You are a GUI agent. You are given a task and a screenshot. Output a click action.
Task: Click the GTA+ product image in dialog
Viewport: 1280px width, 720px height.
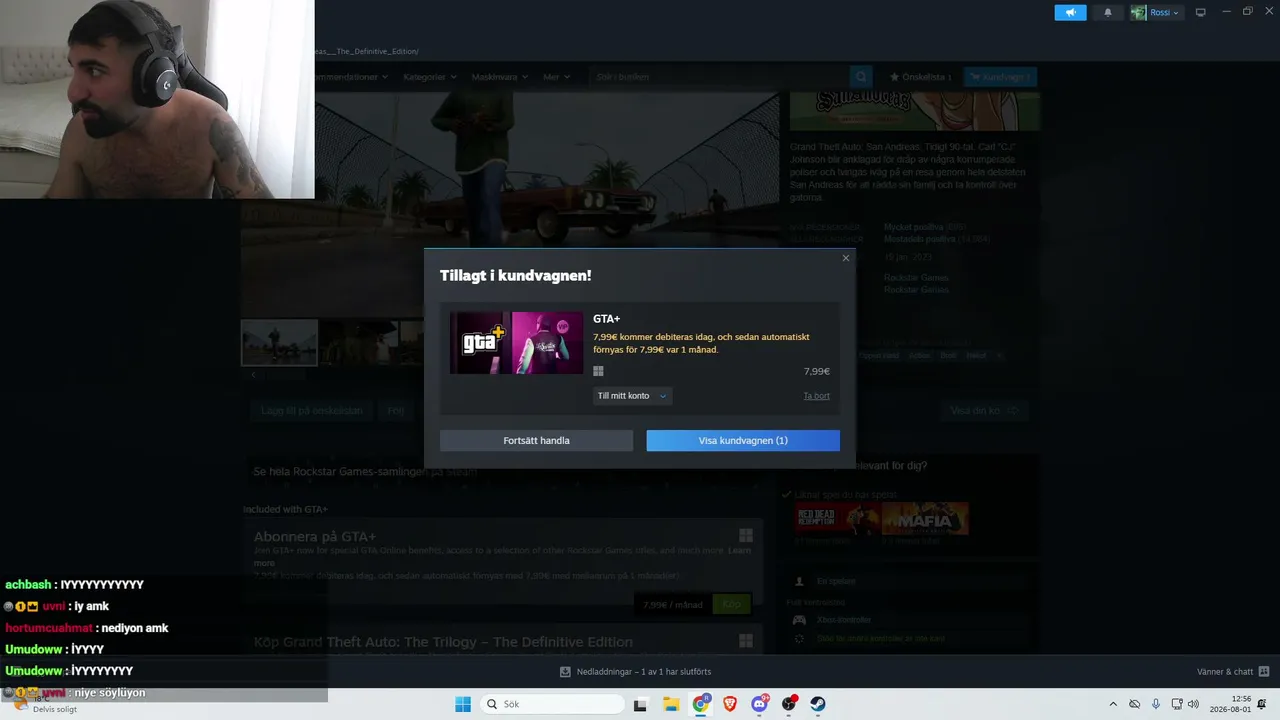(x=516, y=343)
